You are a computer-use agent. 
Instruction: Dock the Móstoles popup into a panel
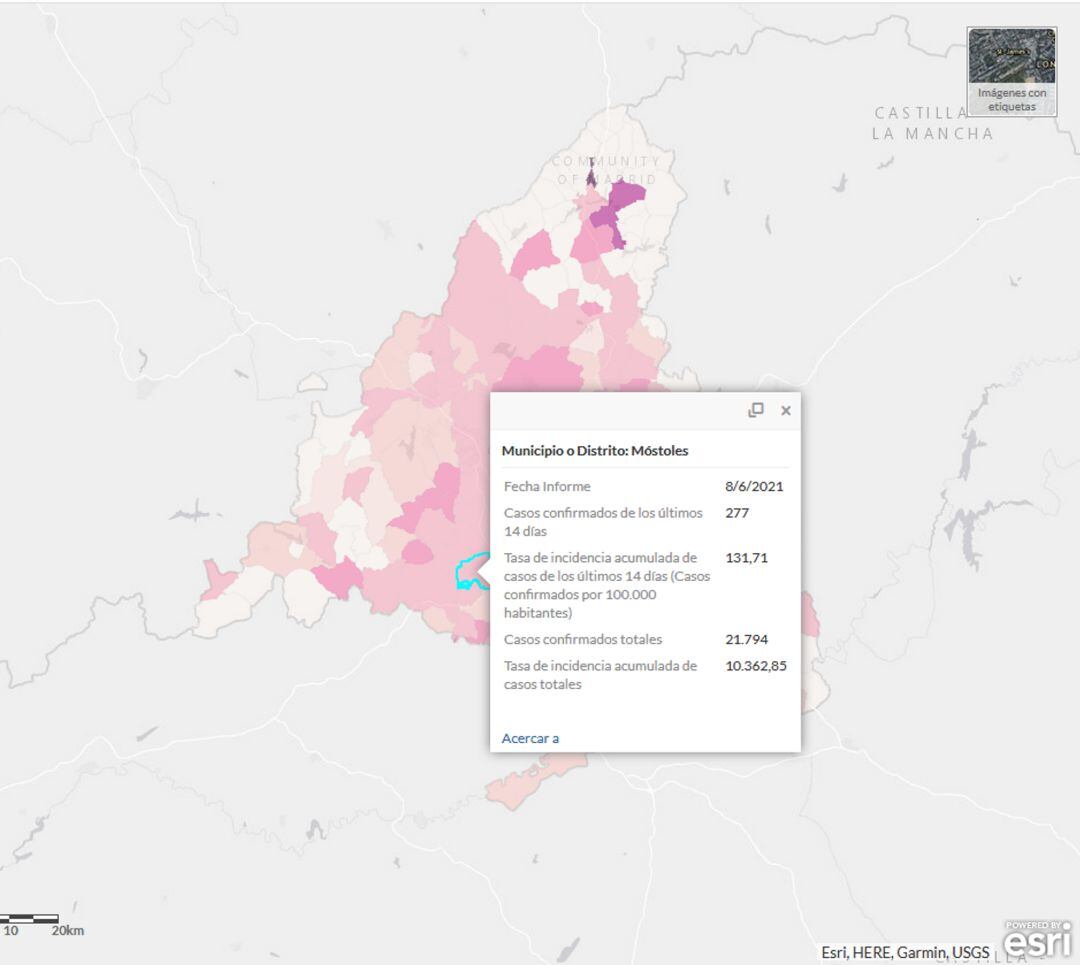pyautogui.click(x=757, y=410)
